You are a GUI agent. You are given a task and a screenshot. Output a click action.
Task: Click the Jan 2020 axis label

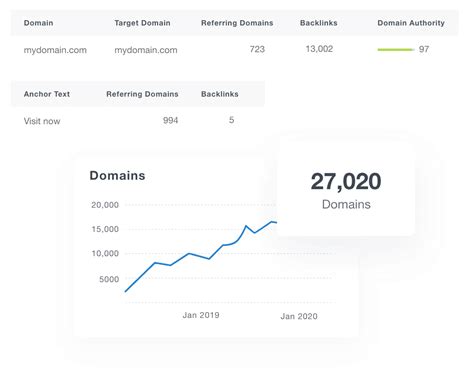[299, 316]
